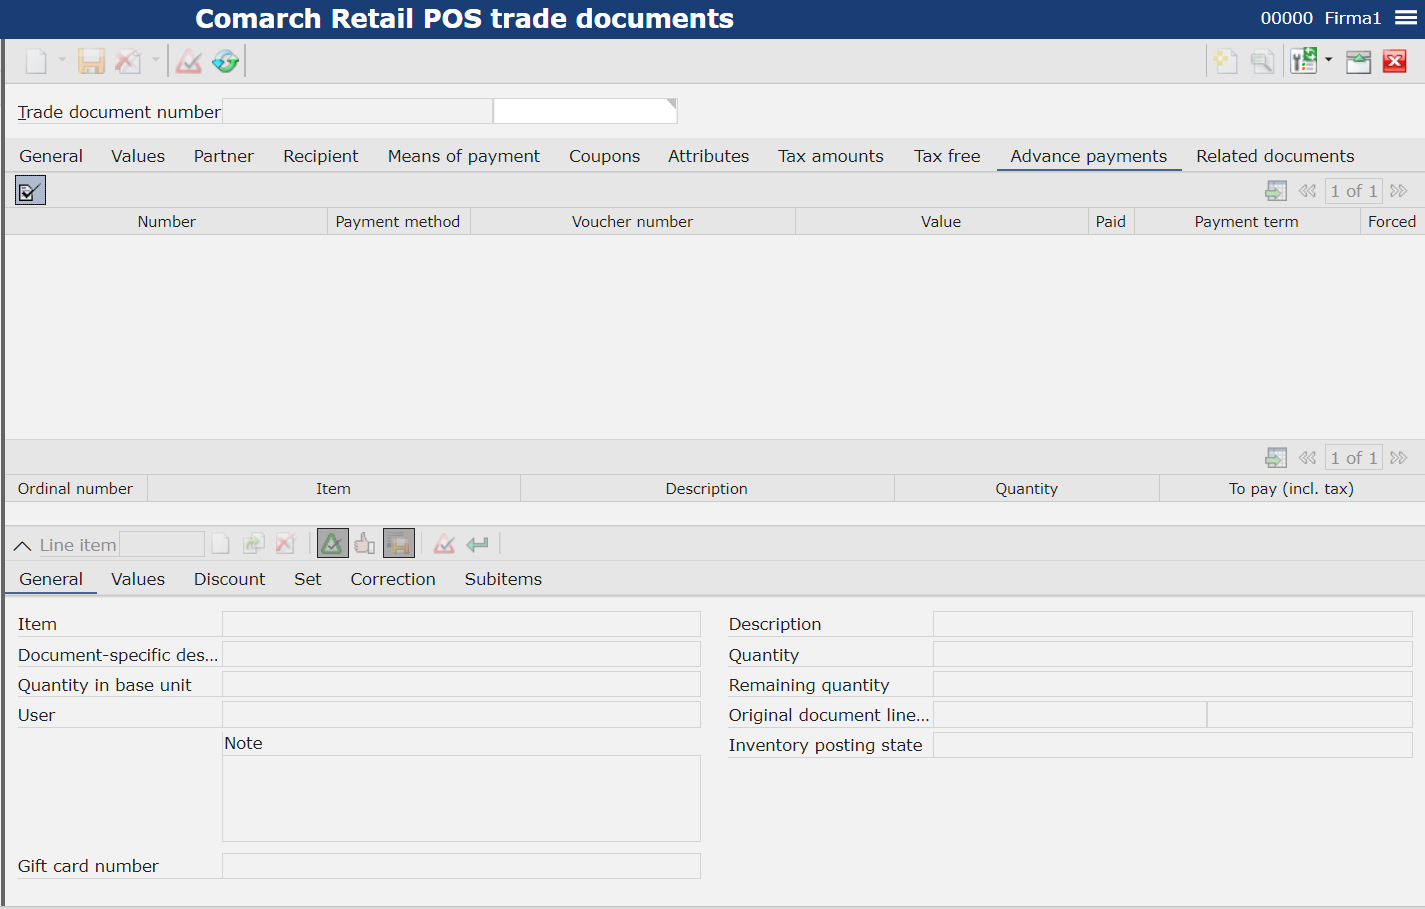Click the Save floppy disk icon
This screenshot has height=909, width=1425.
click(91, 62)
